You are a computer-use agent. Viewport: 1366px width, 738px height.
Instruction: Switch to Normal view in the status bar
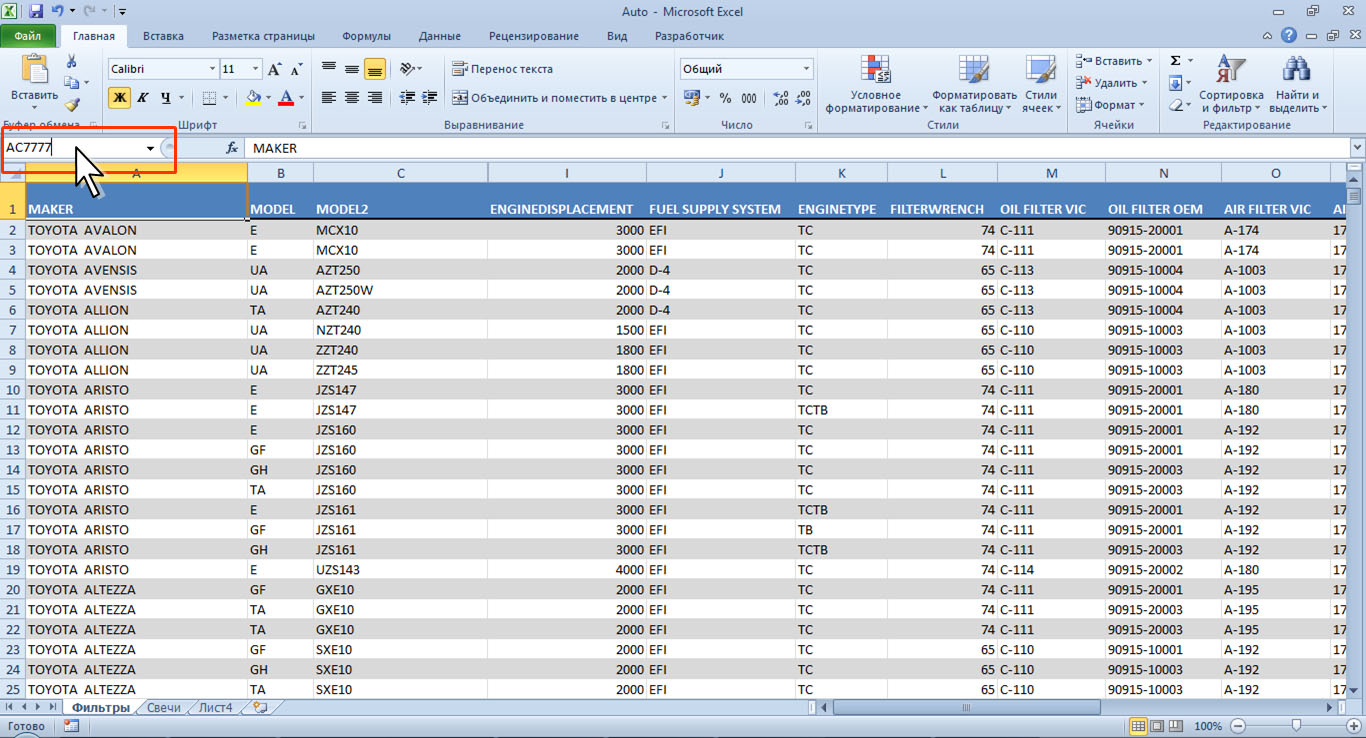[1138, 726]
